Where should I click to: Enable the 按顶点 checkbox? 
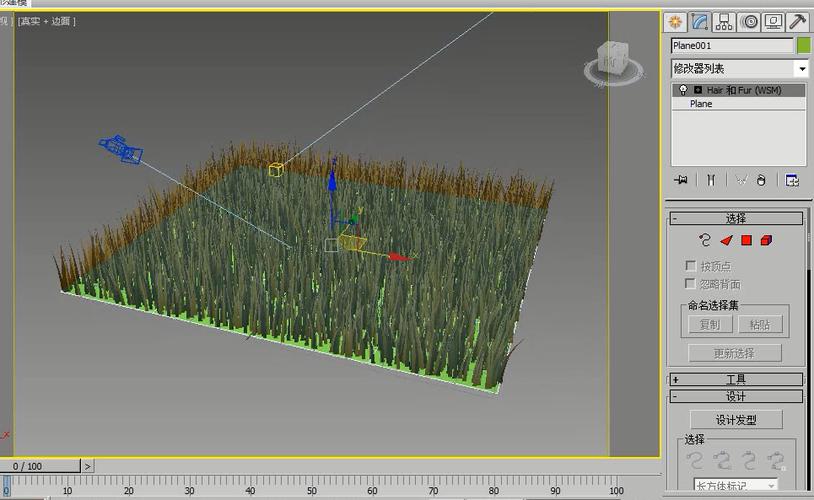coord(690,266)
